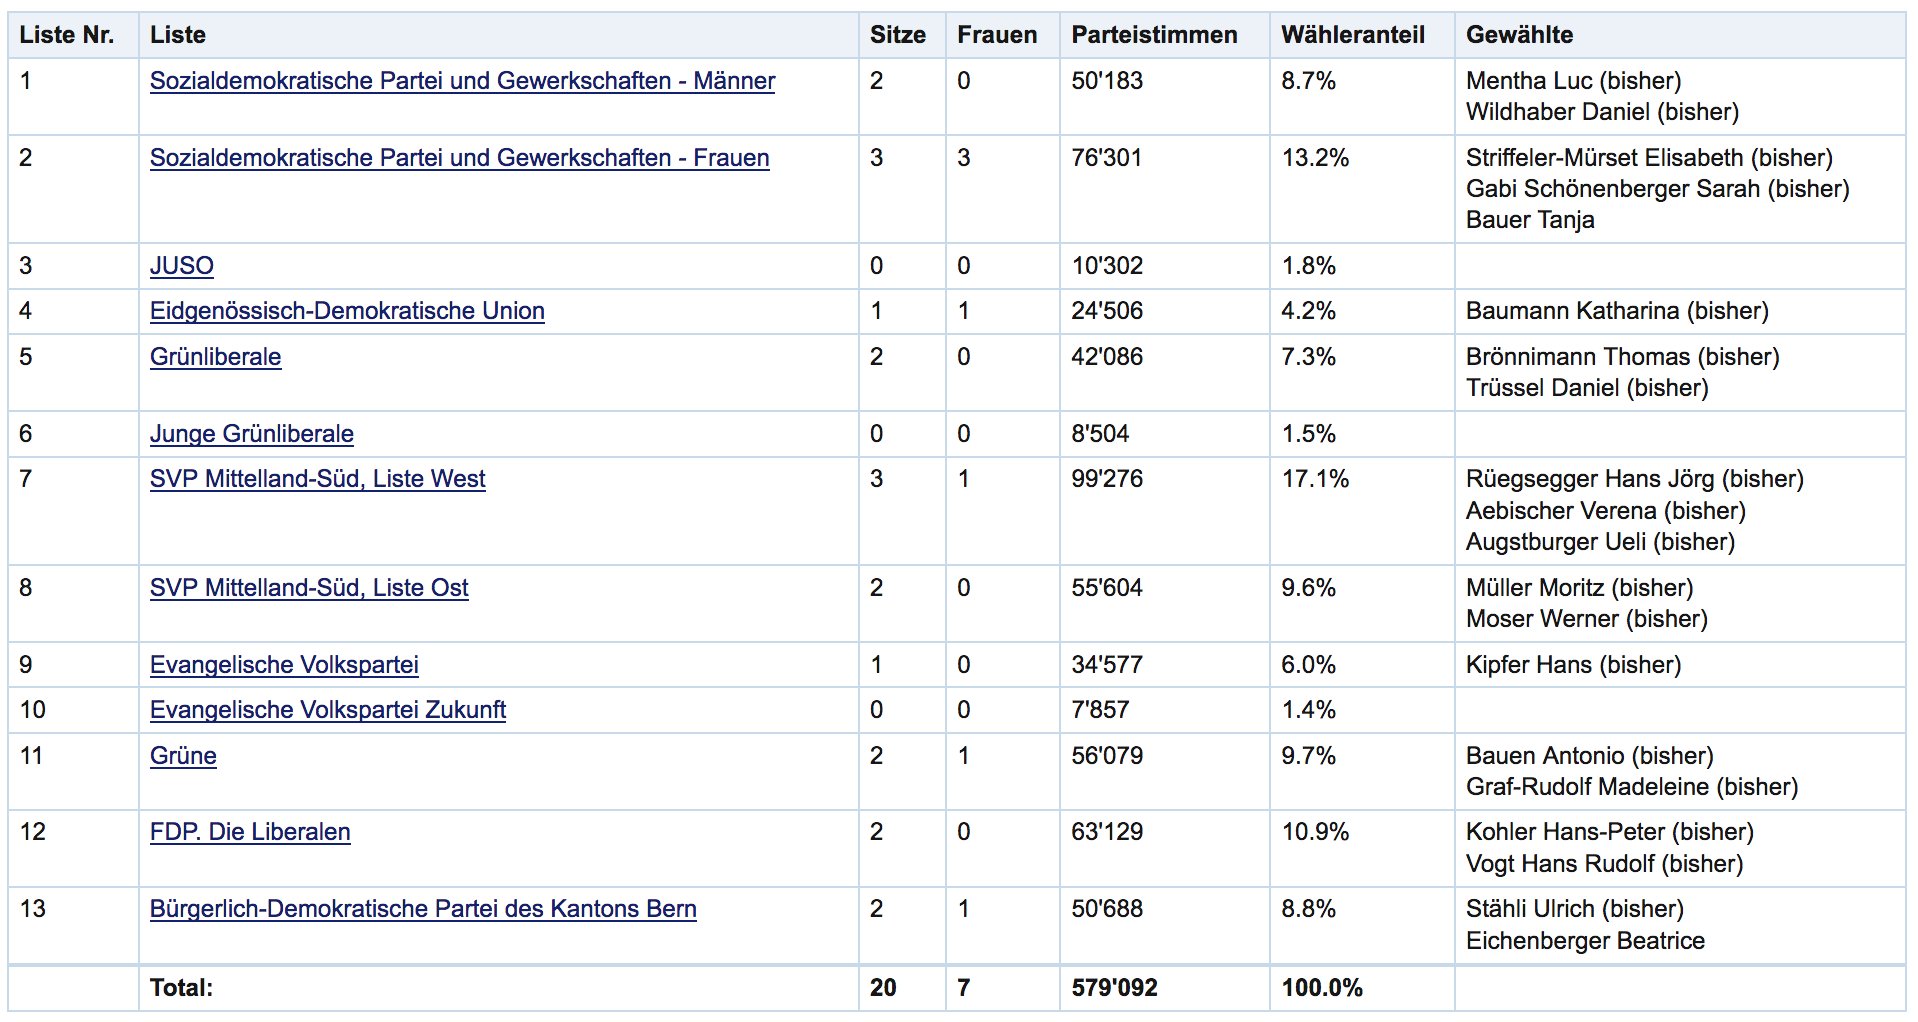
Task: Click the name Stähli Ulrich (bisher)
Action: (x=1575, y=909)
